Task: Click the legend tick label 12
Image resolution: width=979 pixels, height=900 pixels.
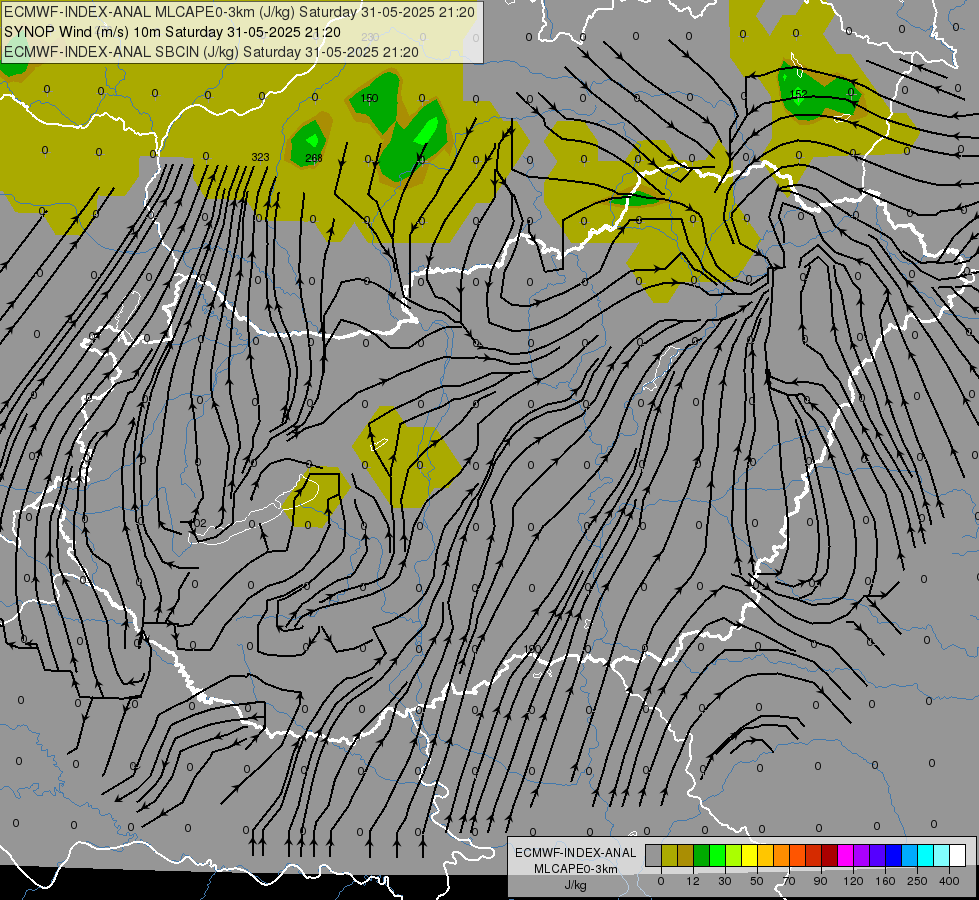Action: coord(693,881)
